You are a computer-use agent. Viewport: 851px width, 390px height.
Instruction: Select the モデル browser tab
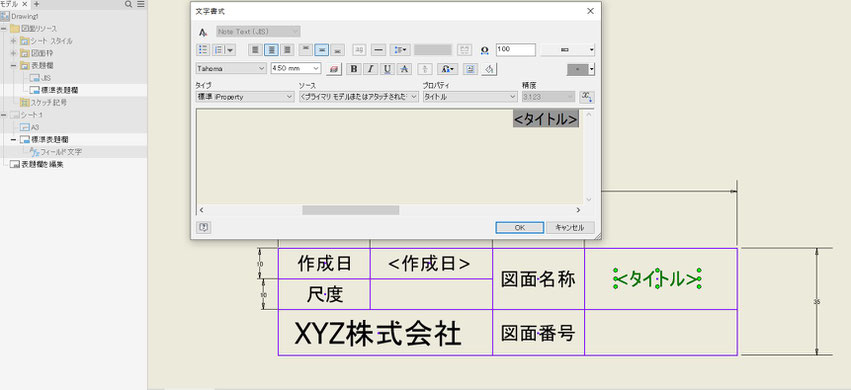9,4
